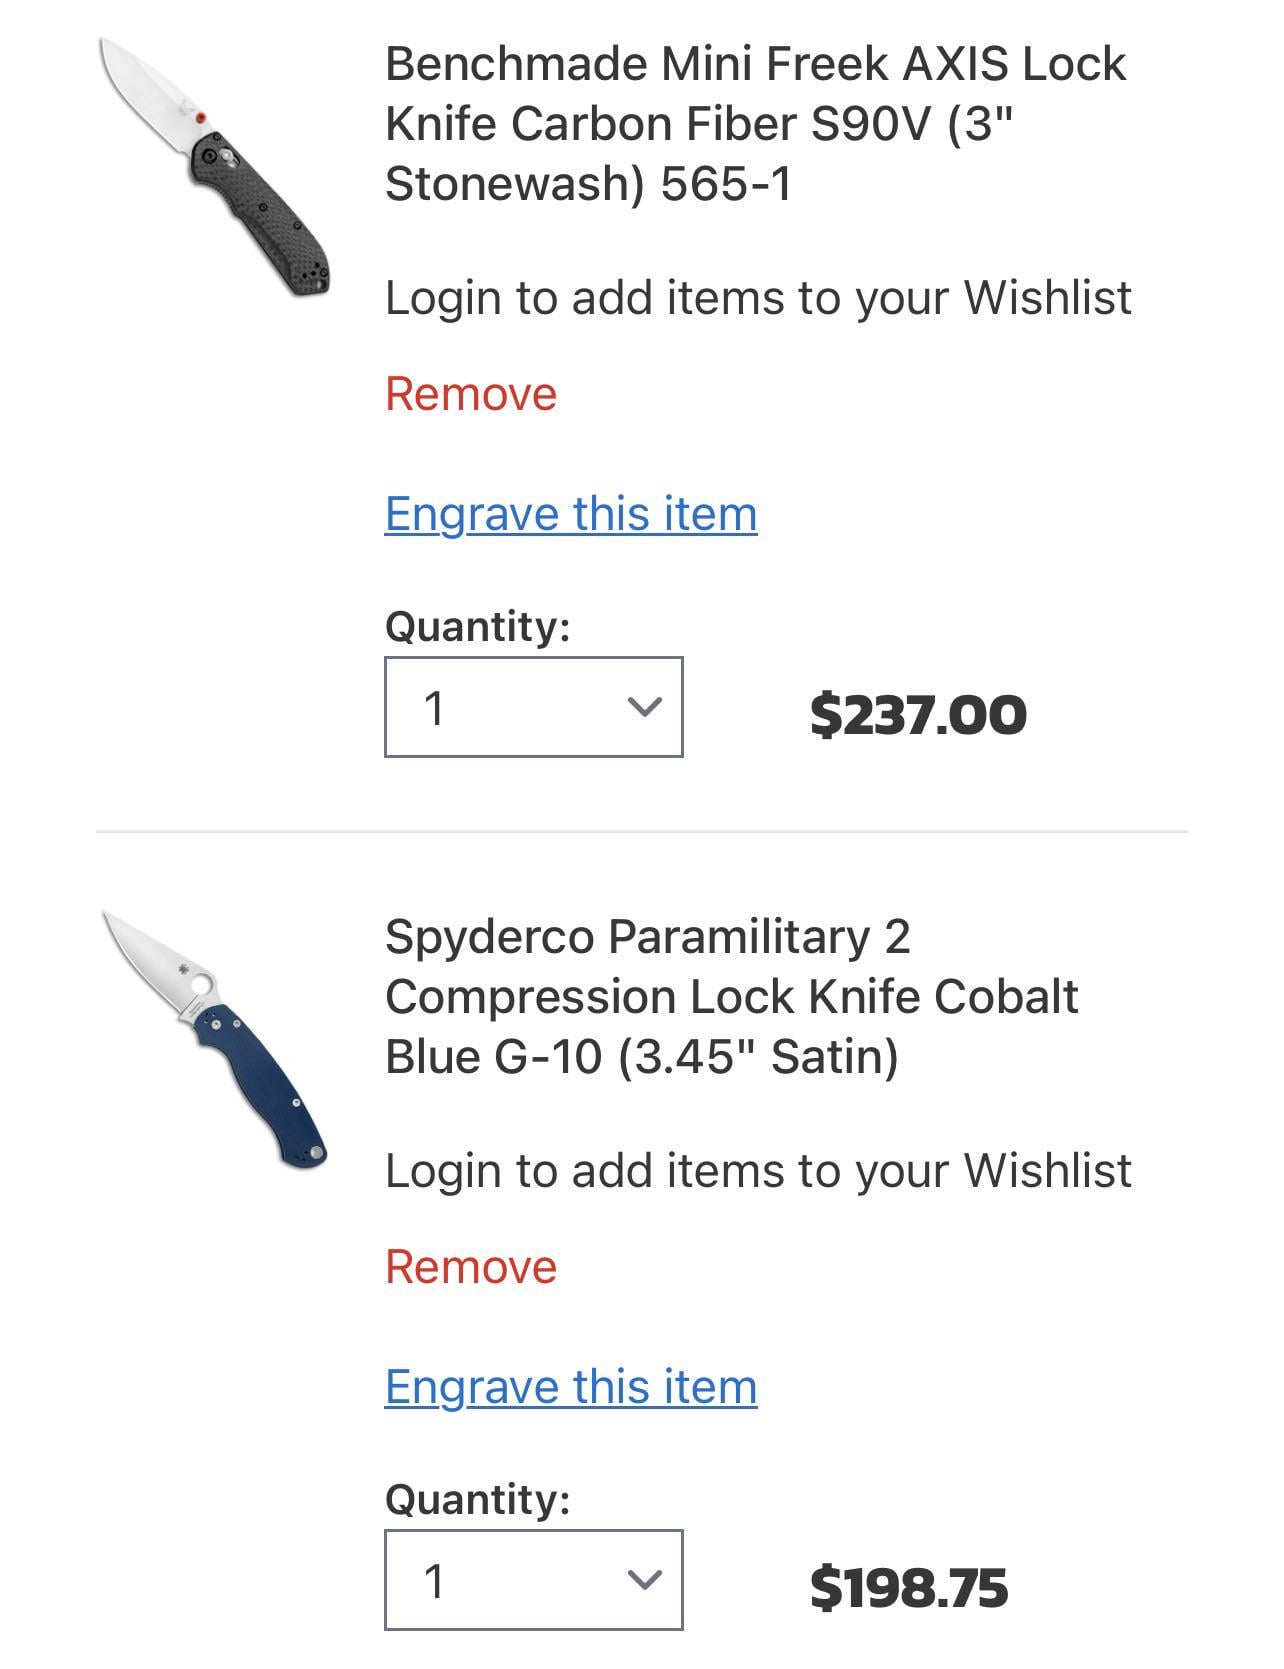This screenshot has width=1284, height=1669.
Task: Click Login to Wishlist under the Spyderco knife
Action: point(758,1171)
